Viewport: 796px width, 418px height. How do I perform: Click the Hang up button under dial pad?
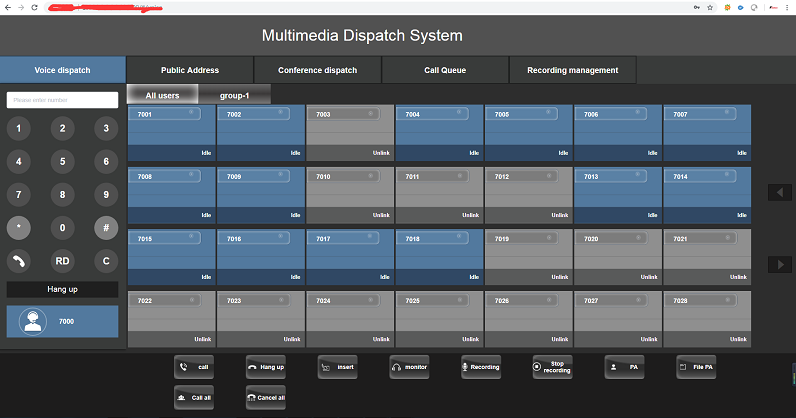click(x=63, y=289)
